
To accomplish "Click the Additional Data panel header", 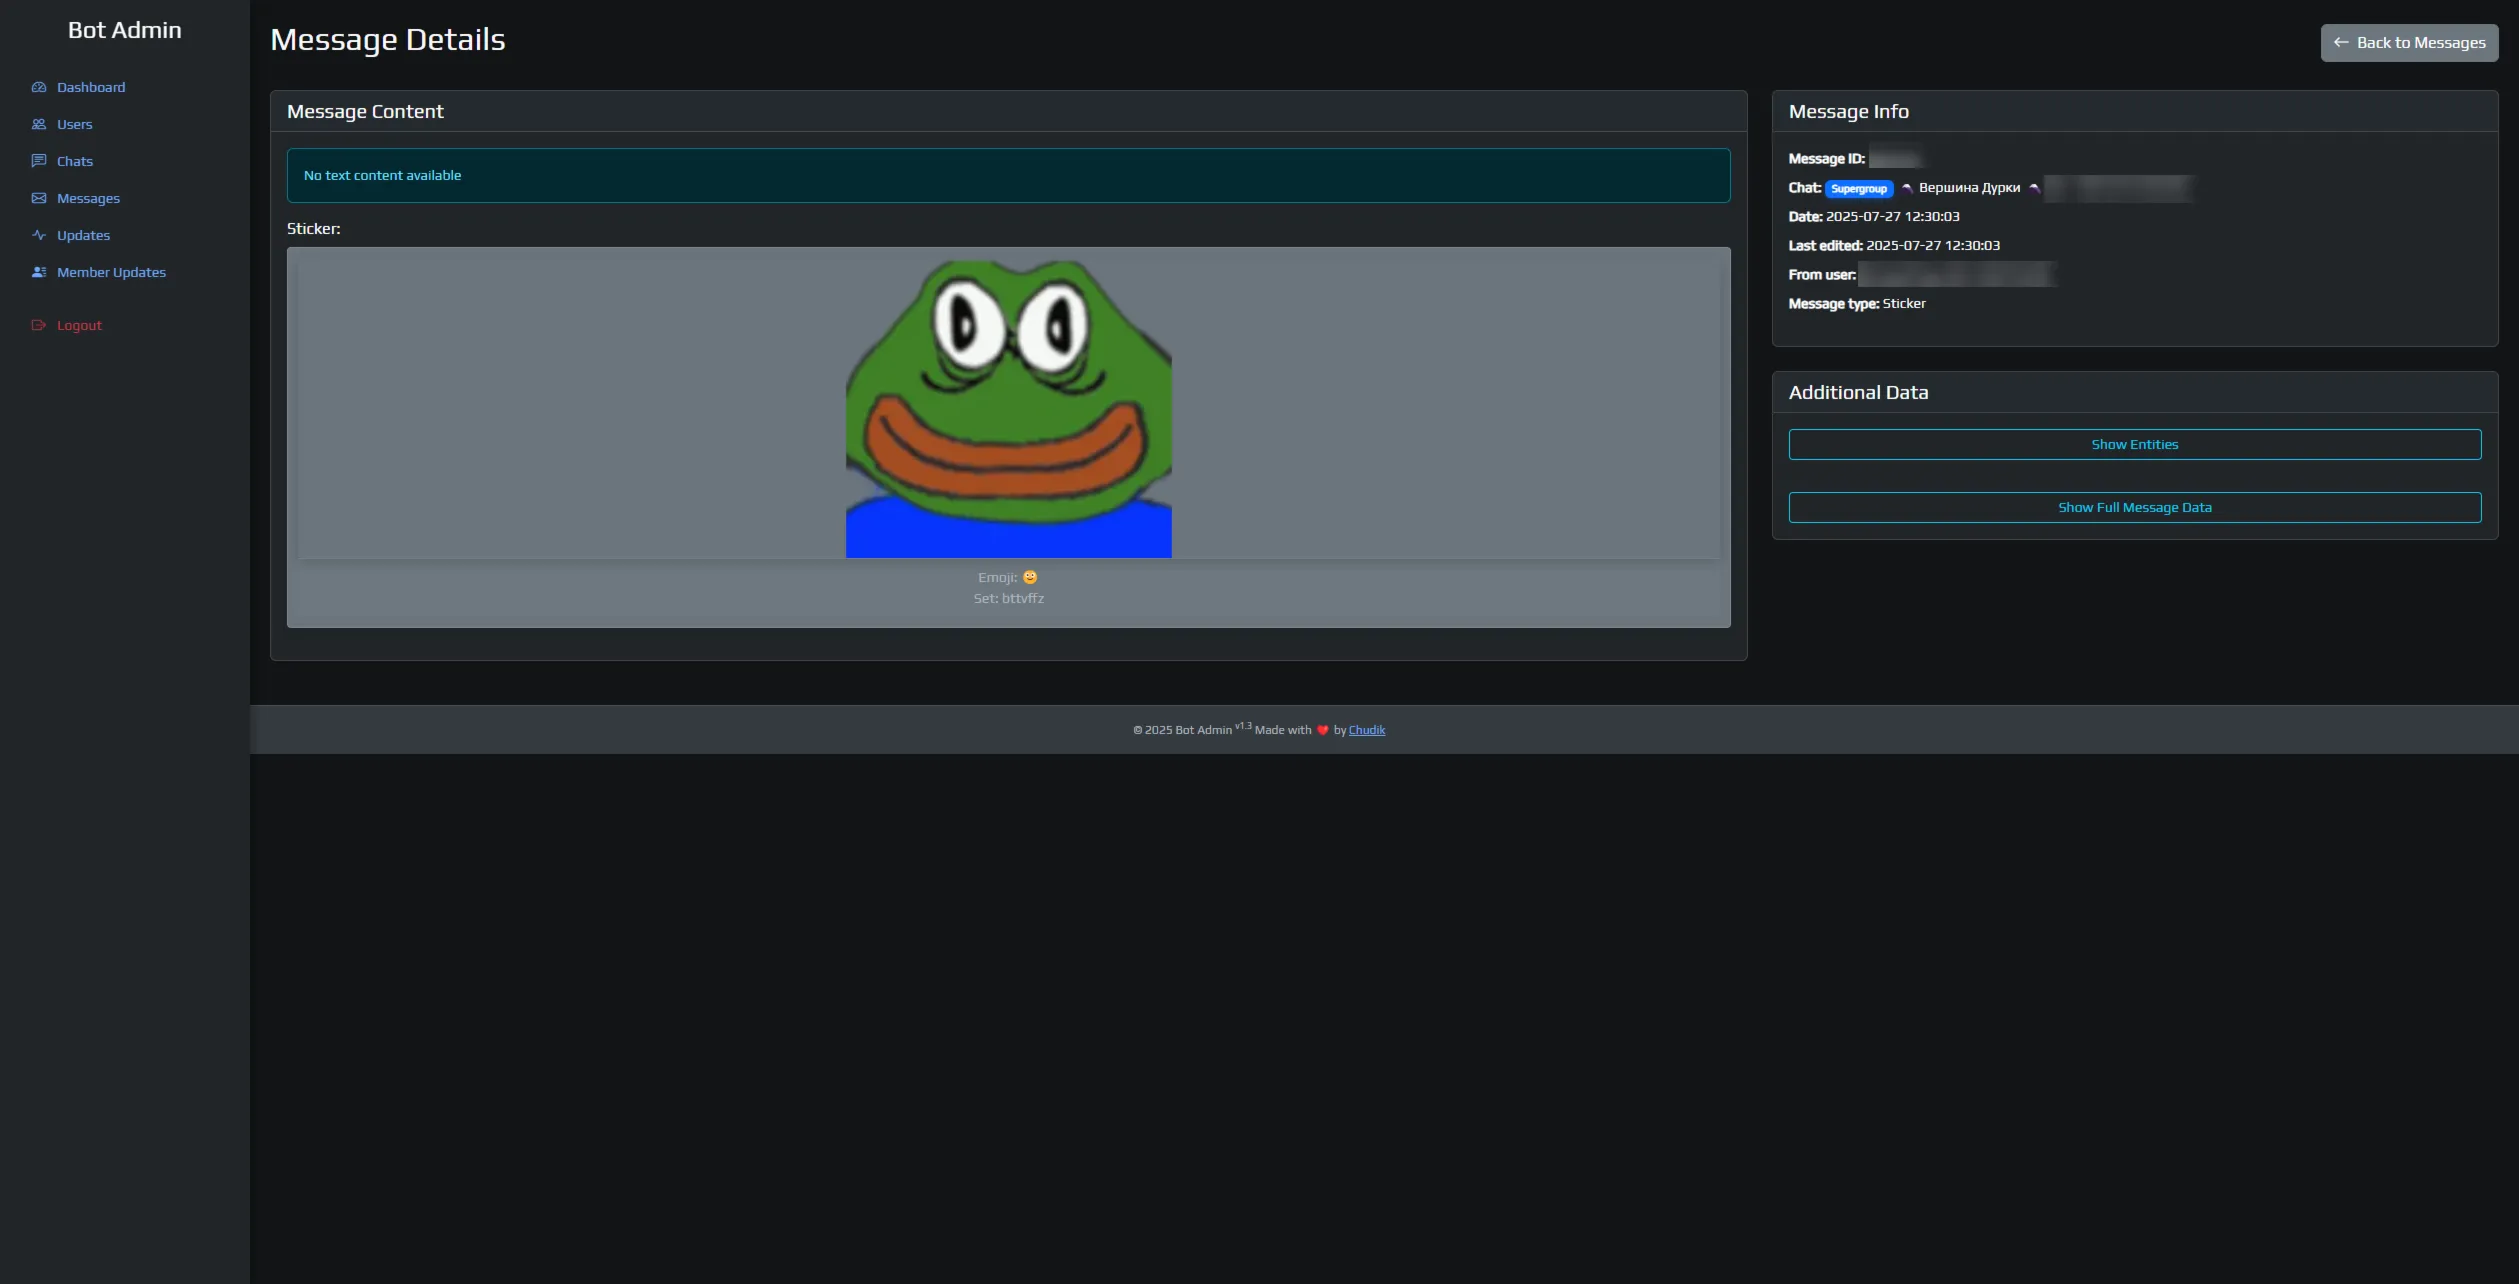I will (x=2134, y=392).
